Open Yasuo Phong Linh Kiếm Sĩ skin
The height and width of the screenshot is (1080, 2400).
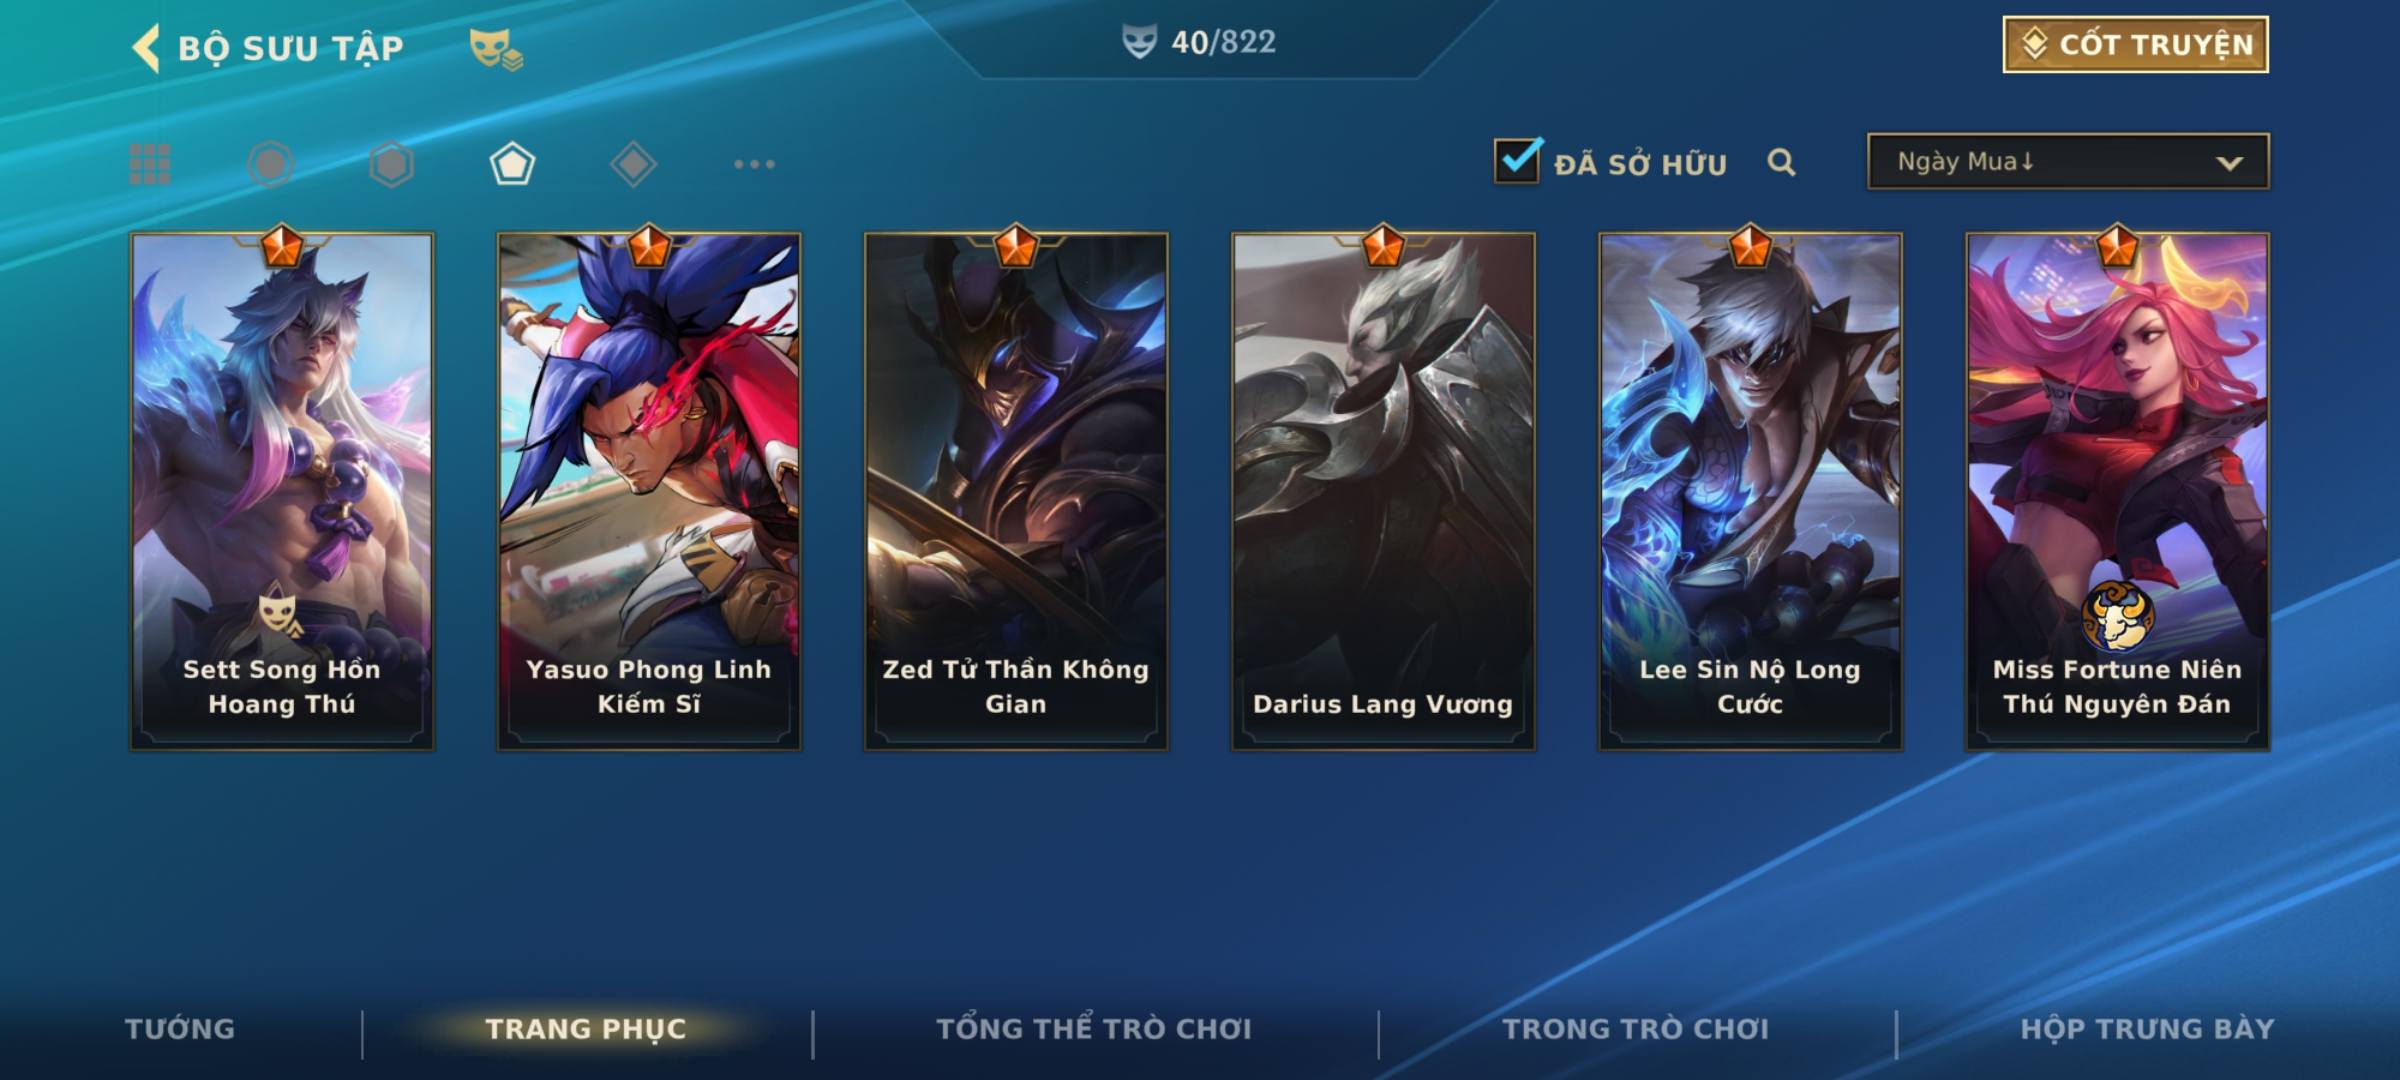pos(649,491)
